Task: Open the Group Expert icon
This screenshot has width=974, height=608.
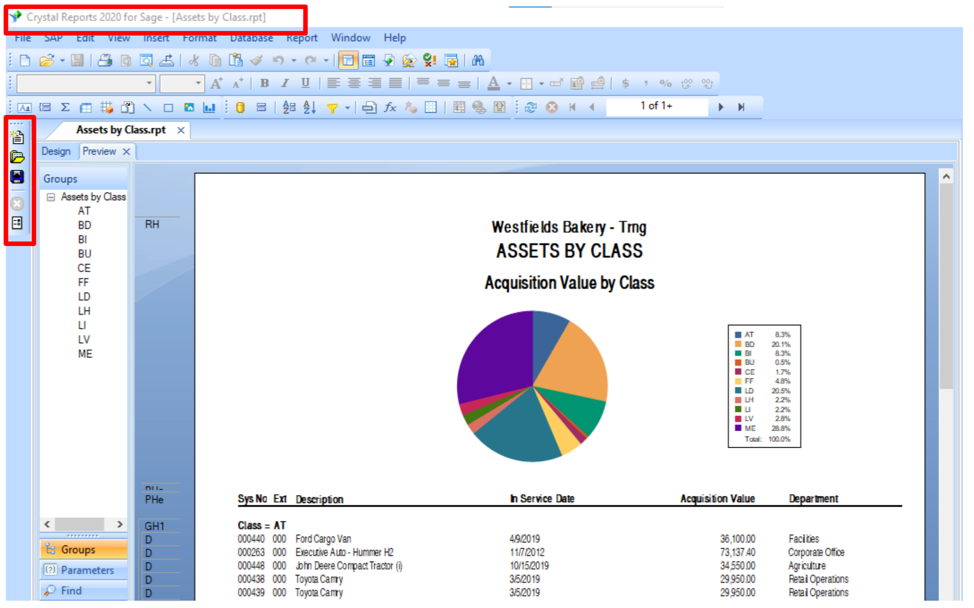Action: (289, 107)
